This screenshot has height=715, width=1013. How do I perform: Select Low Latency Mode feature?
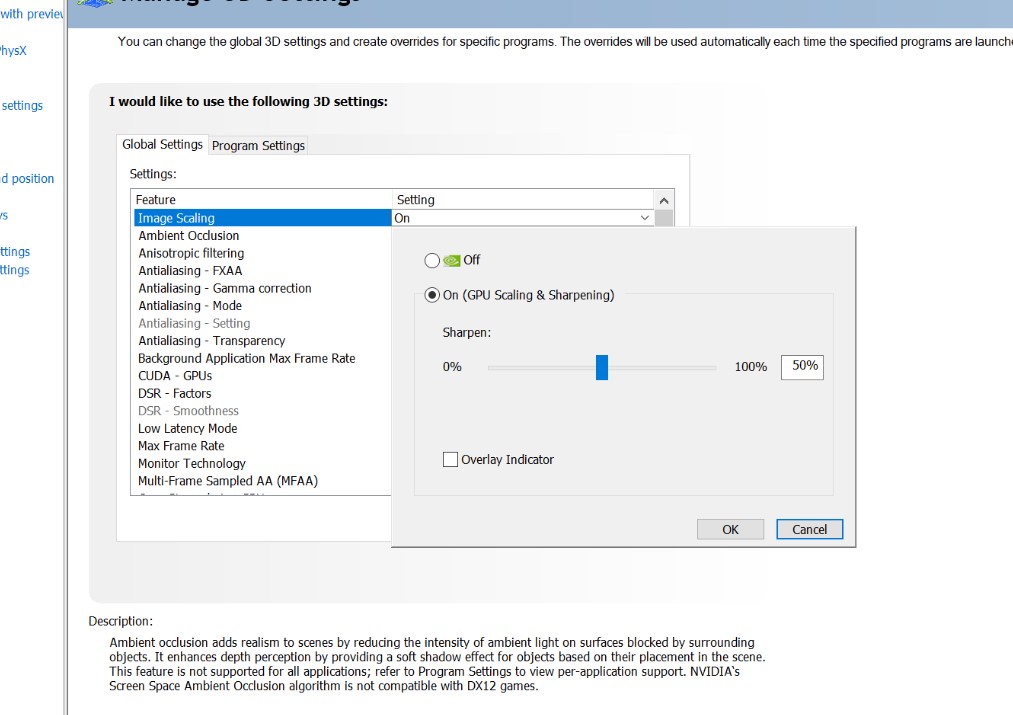click(x=187, y=428)
